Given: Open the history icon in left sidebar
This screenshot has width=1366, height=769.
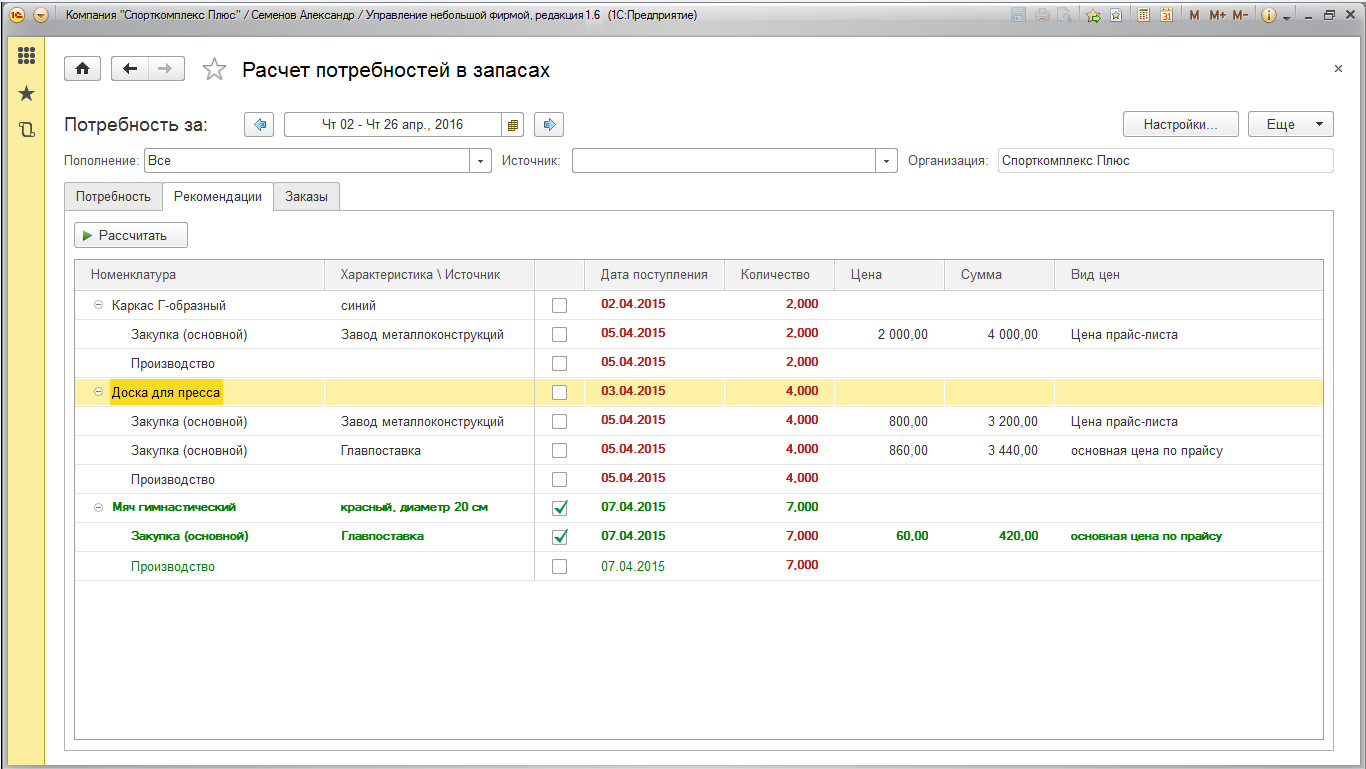Looking at the screenshot, I should coord(27,129).
